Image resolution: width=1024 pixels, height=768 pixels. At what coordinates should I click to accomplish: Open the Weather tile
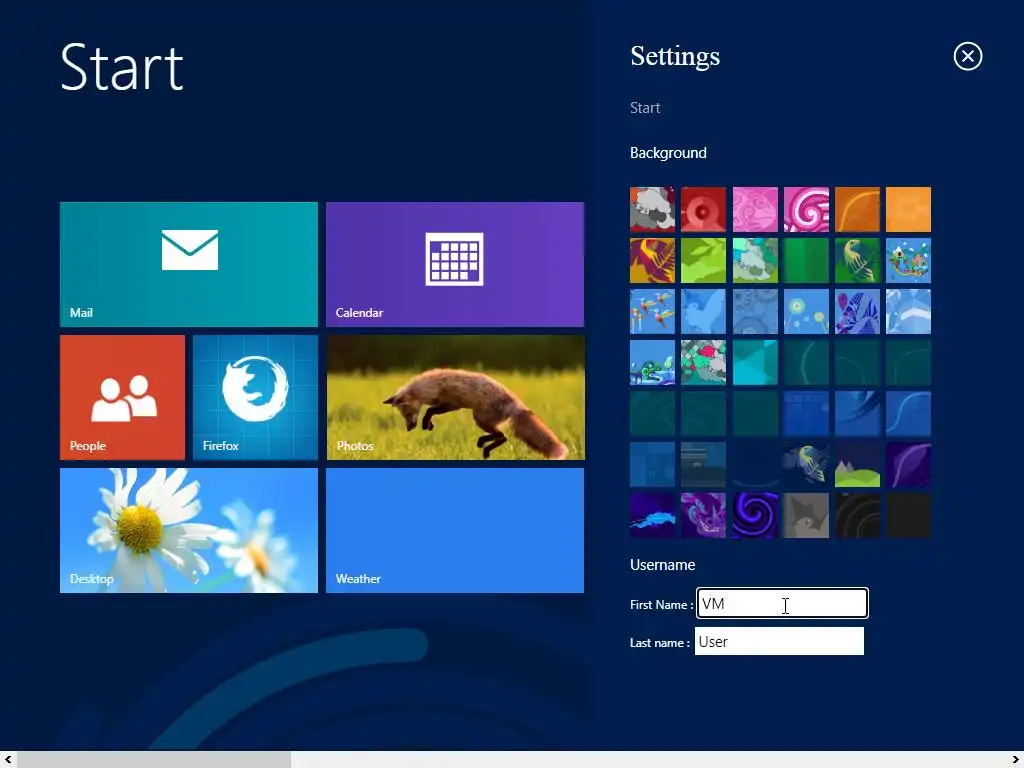(455, 530)
